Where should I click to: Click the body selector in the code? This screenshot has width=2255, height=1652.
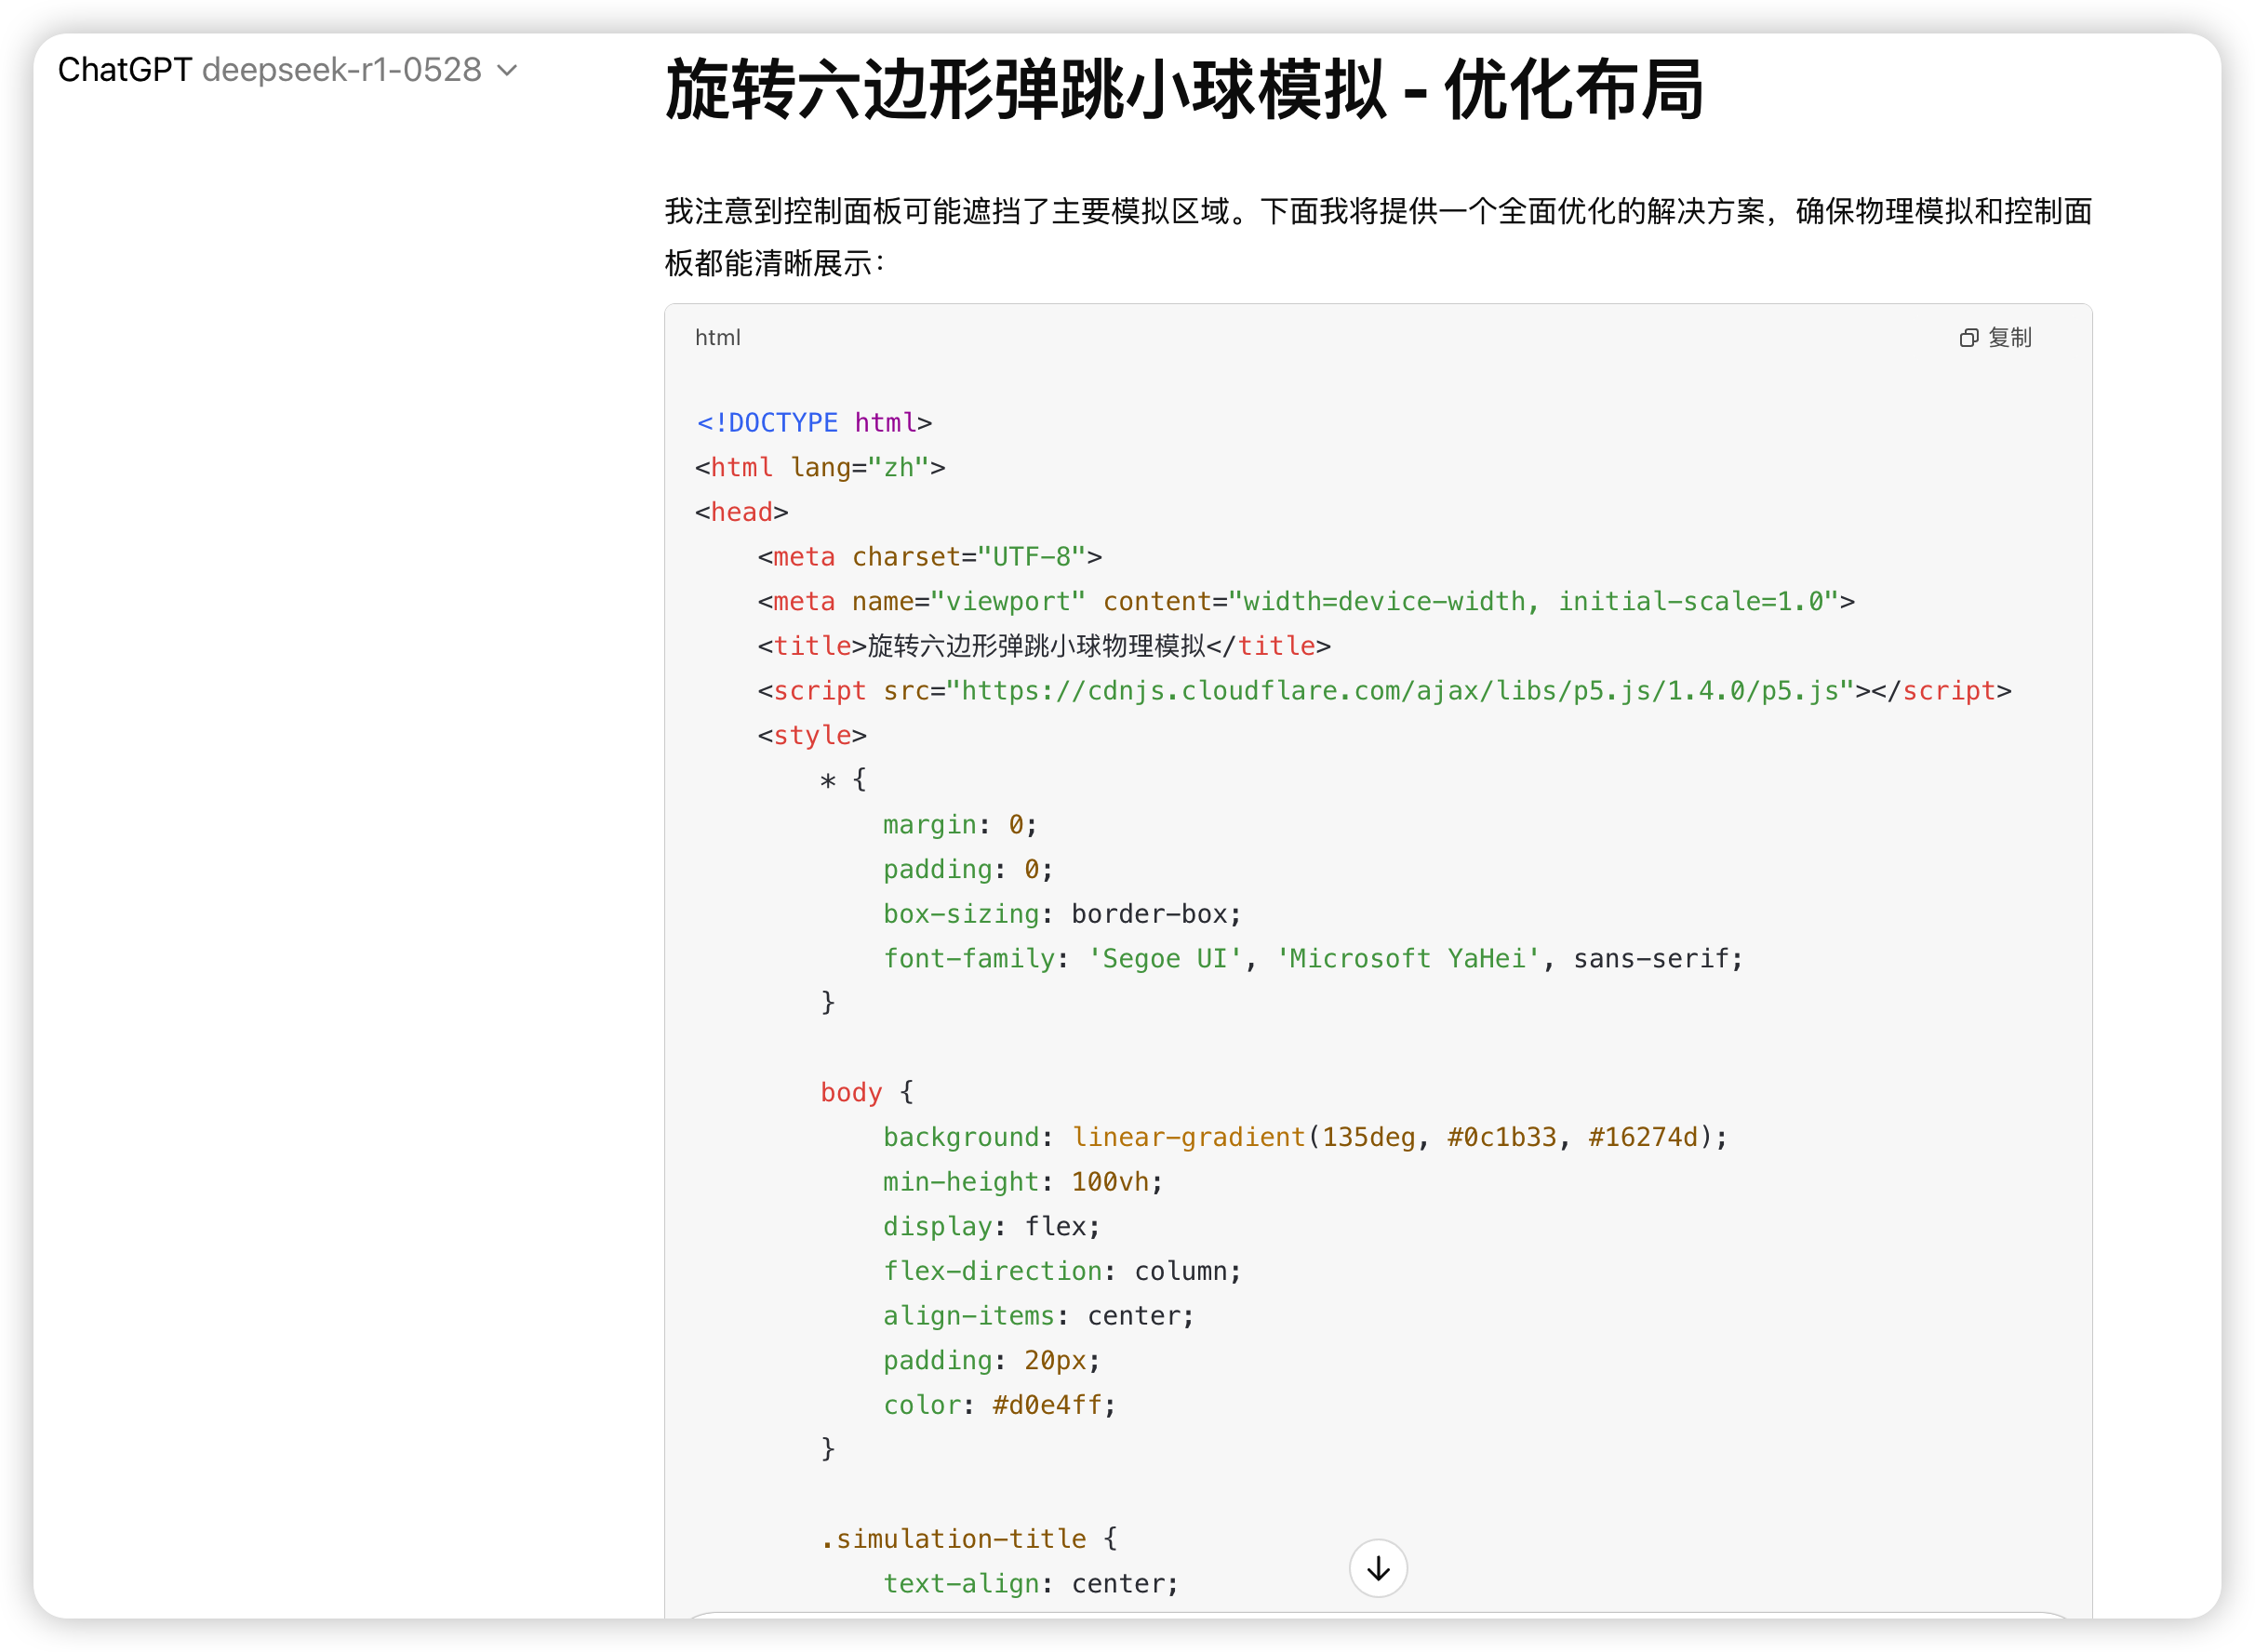pyautogui.click(x=851, y=1093)
